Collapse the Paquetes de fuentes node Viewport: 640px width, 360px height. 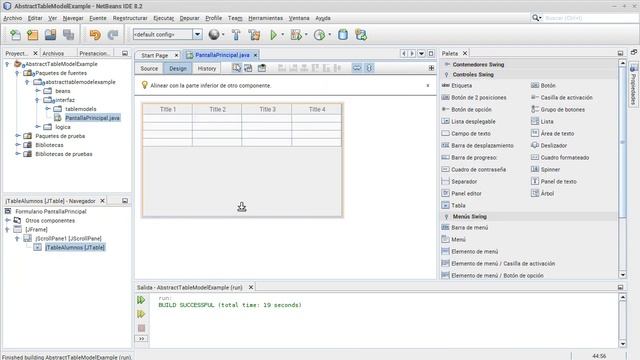pos(17,73)
